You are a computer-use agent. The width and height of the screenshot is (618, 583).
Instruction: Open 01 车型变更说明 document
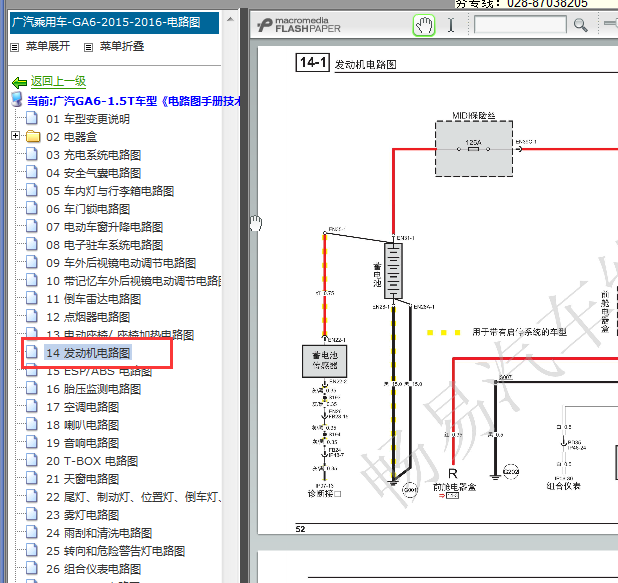88,119
